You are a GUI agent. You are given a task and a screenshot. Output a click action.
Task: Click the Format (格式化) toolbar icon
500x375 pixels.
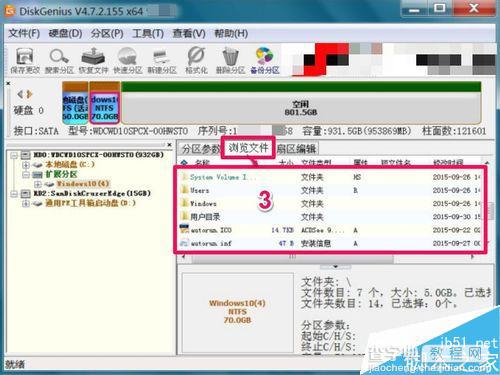[x=196, y=61]
